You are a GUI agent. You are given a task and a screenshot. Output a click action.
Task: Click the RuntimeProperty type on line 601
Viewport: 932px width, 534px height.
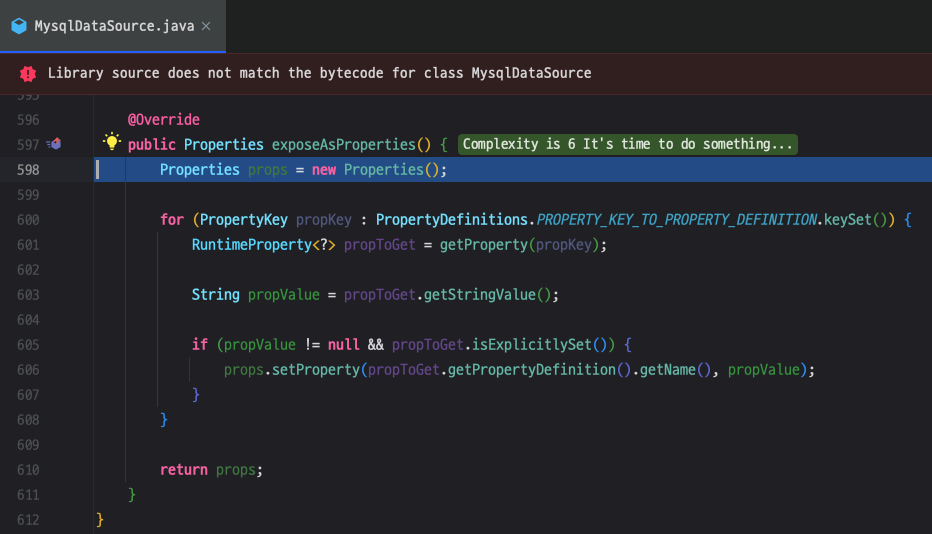251,245
